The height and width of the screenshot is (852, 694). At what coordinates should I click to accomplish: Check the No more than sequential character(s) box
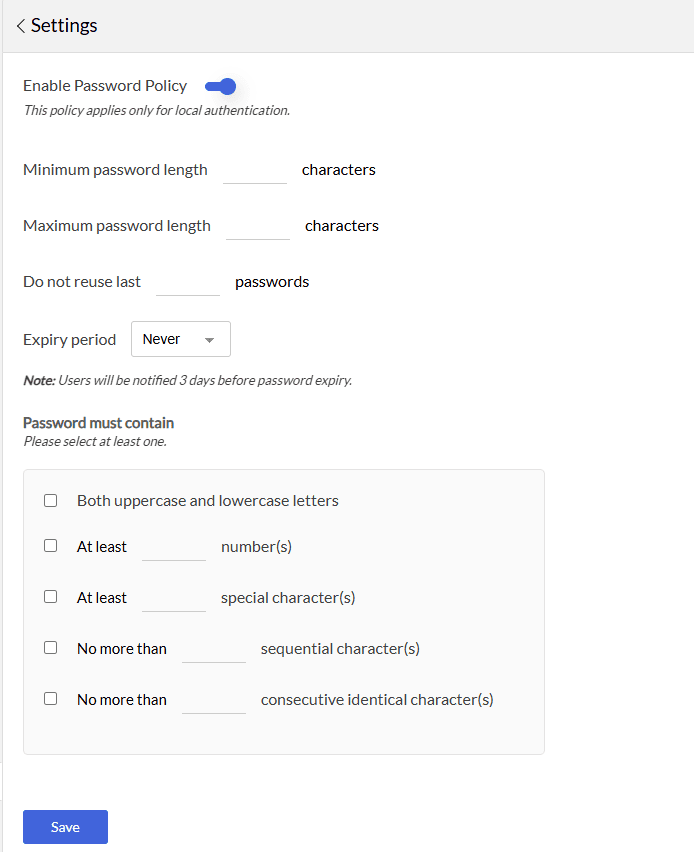pyautogui.click(x=51, y=648)
